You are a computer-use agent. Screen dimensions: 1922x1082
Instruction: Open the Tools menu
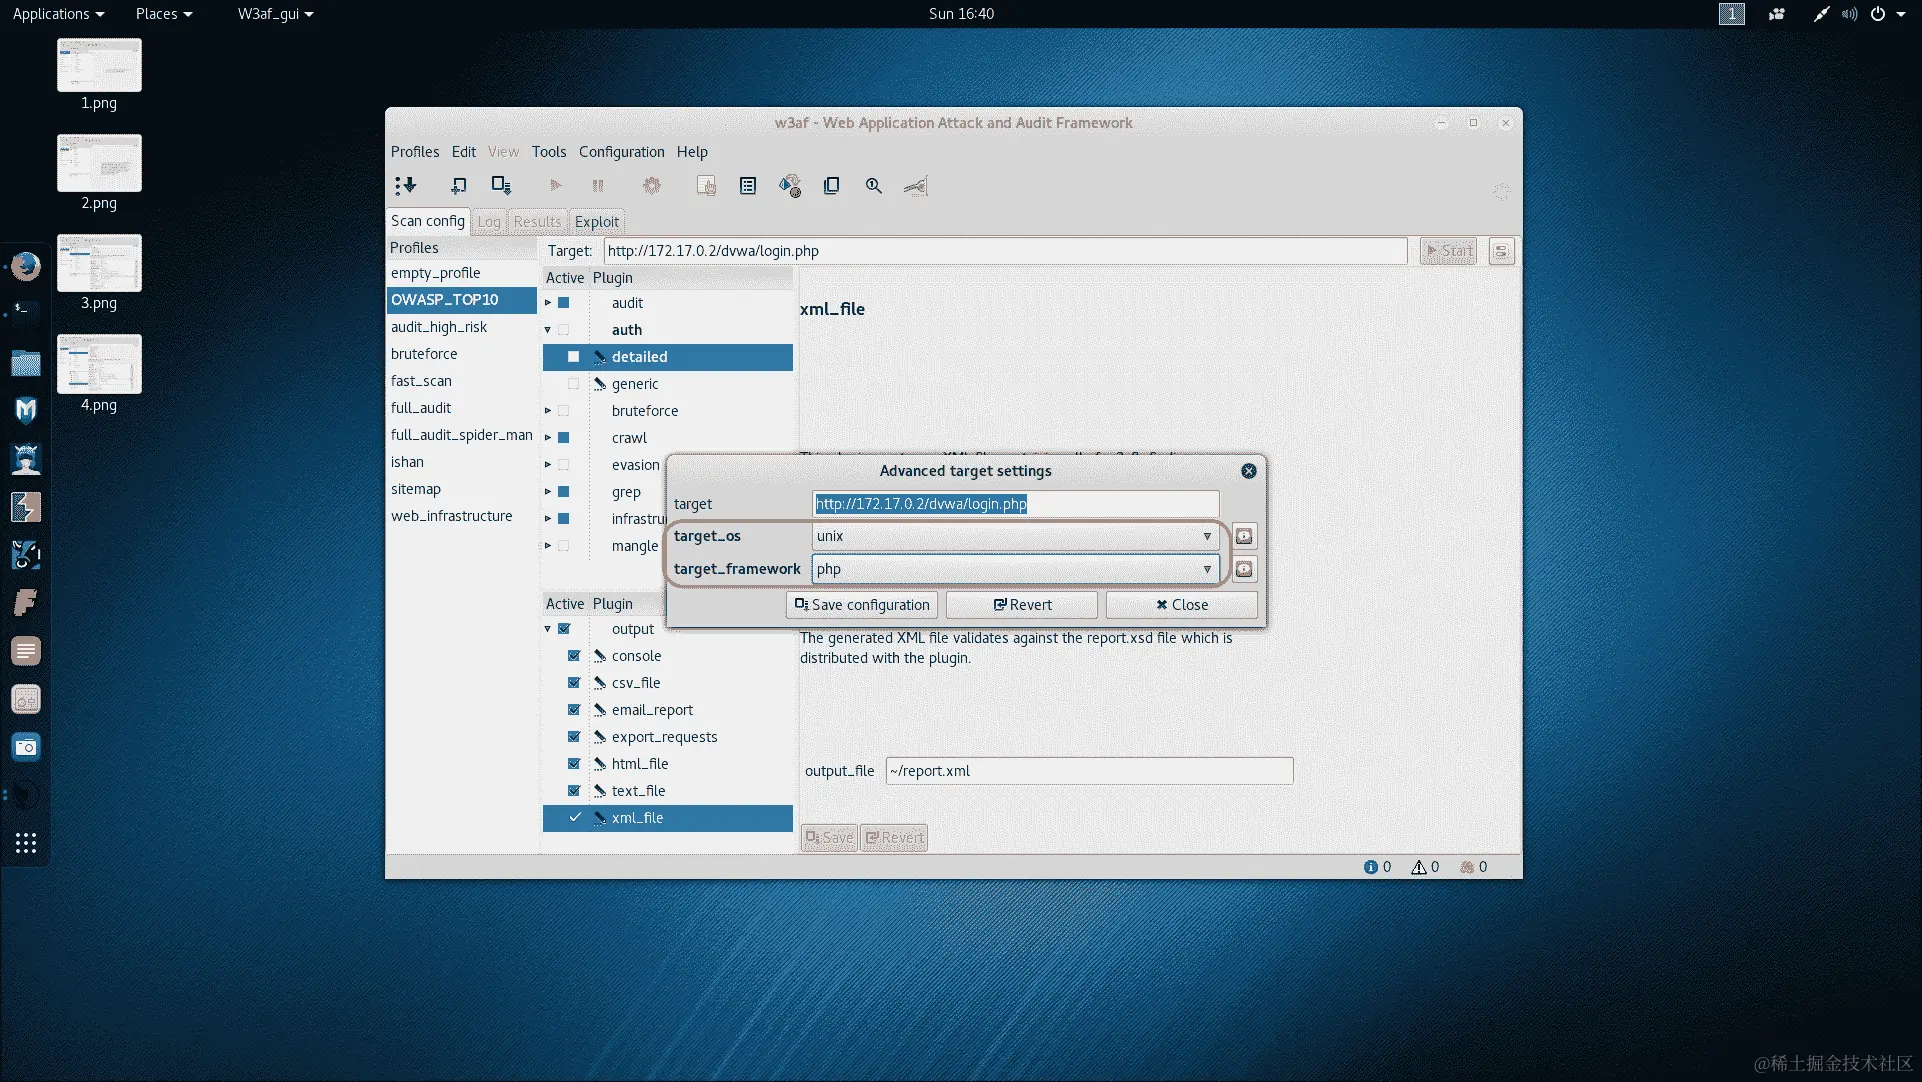coord(549,152)
